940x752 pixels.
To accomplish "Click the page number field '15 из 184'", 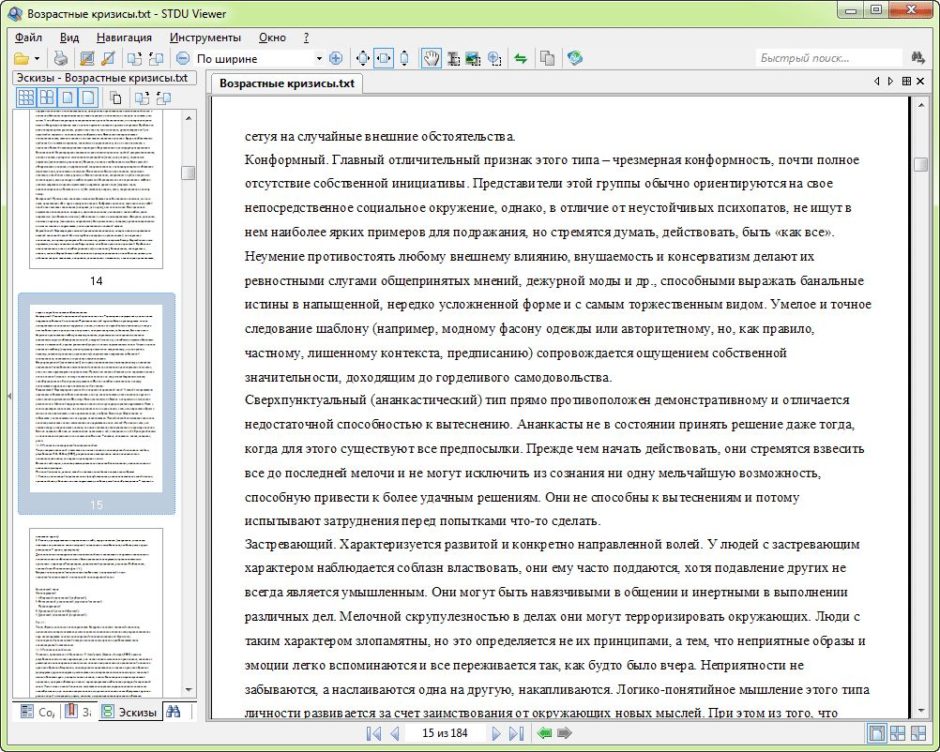I will tap(445, 734).
